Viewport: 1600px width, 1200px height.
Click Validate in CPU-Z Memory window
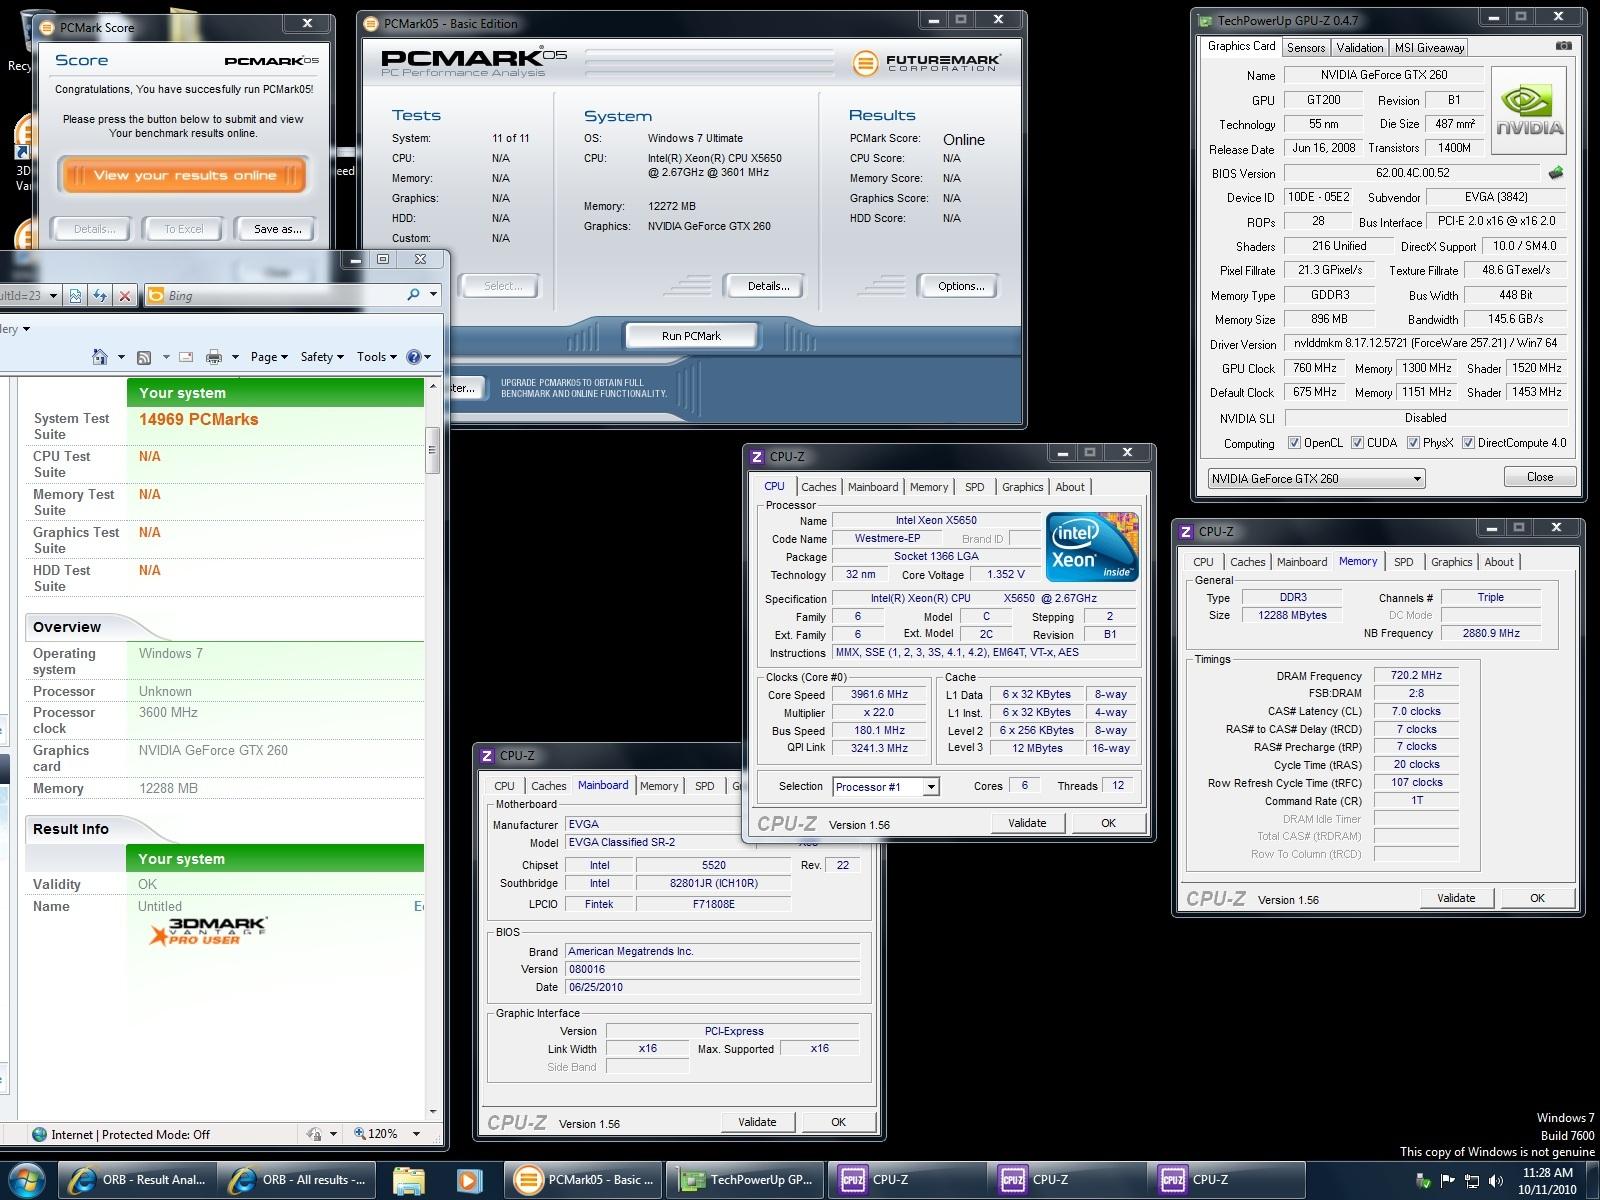[1456, 898]
